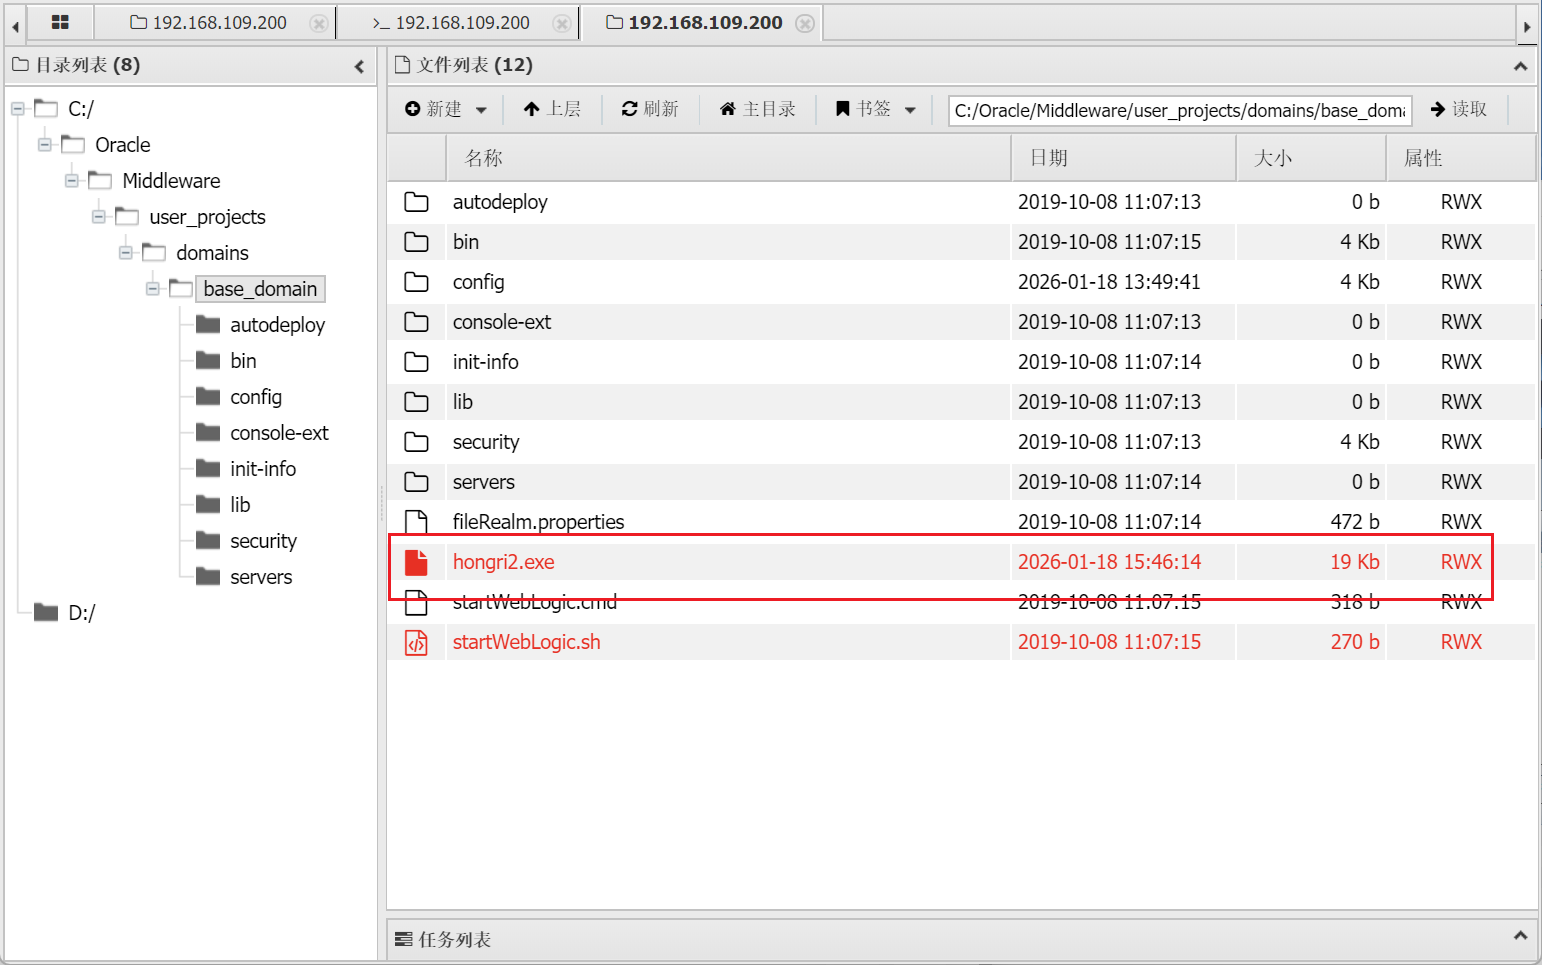Image resolution: width=1542 pixels, height=965 pixels.
Task: Click the C:/ drive folder icon
Action: (x=46, y=108)
